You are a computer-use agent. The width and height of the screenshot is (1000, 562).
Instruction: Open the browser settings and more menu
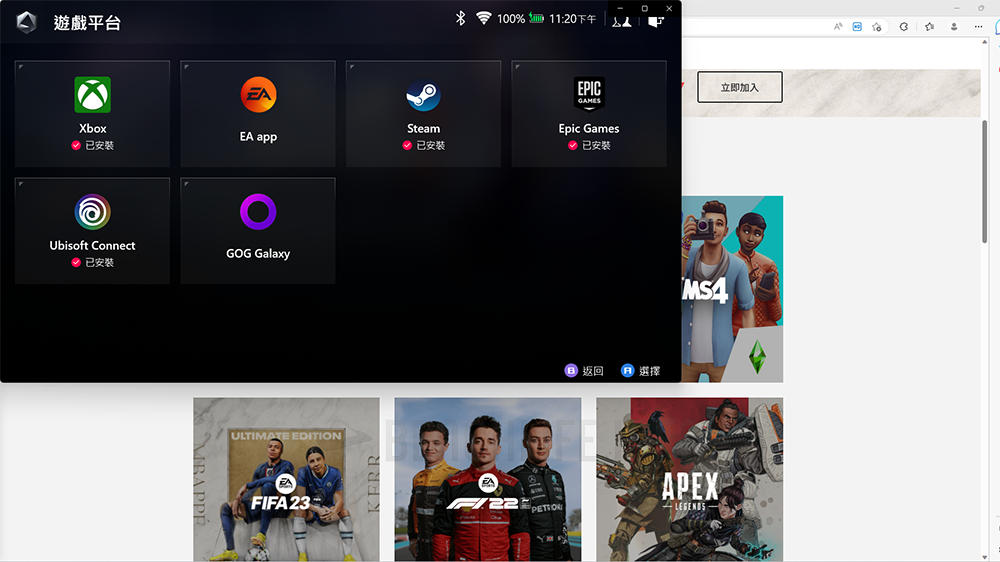978,27
